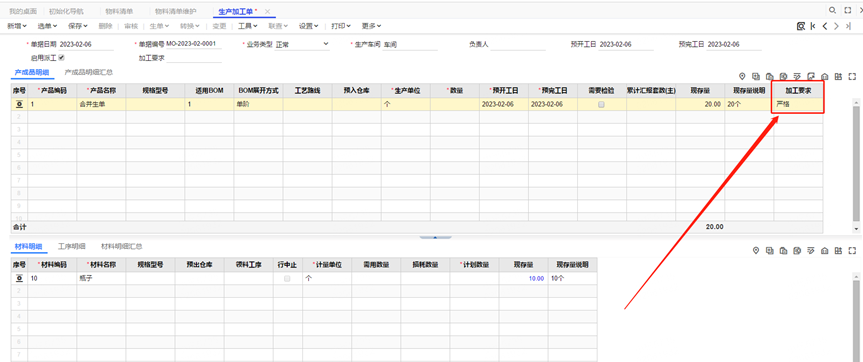Click the 审核 toolbar button
The width and height of the screenshot is (863, 362).
tap(131, 26)
